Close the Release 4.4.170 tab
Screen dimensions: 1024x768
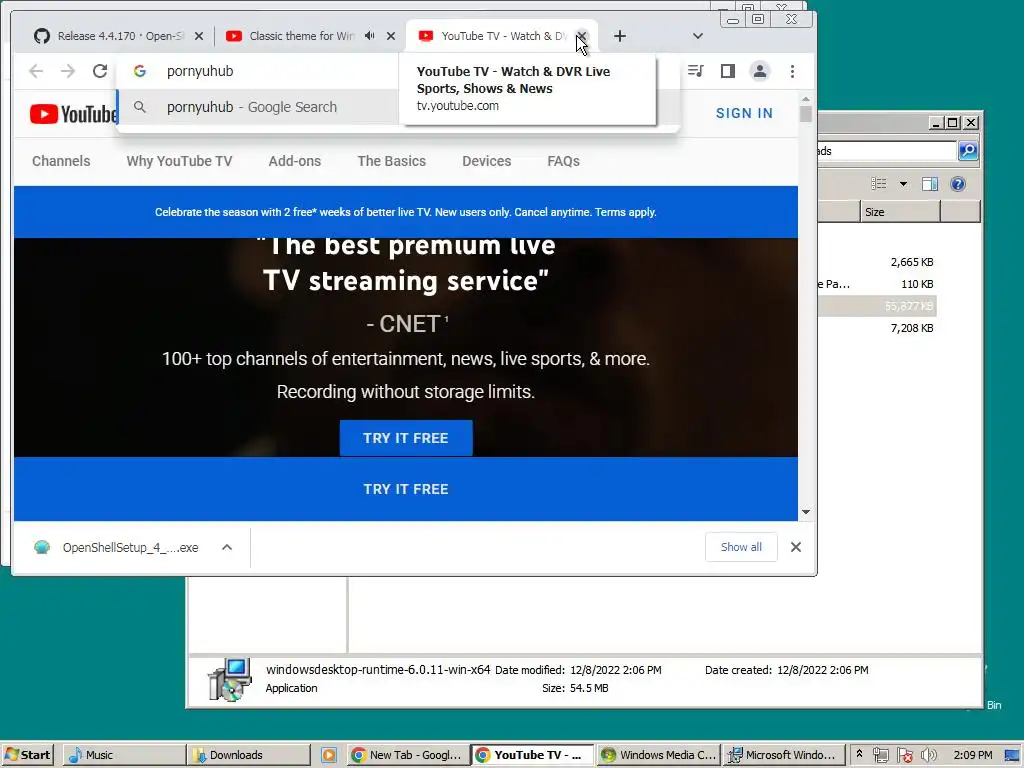pyautogui.click(x=199, y=36)
